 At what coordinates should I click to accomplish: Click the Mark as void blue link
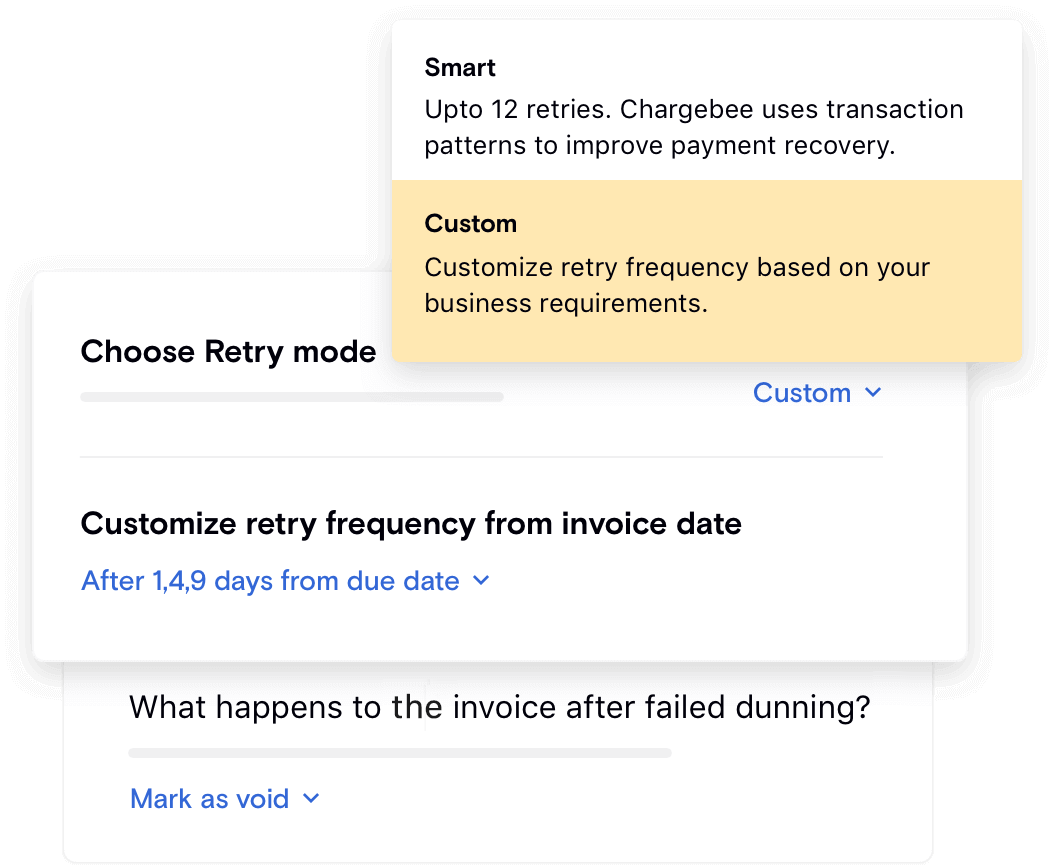click(x=208, y=799)
